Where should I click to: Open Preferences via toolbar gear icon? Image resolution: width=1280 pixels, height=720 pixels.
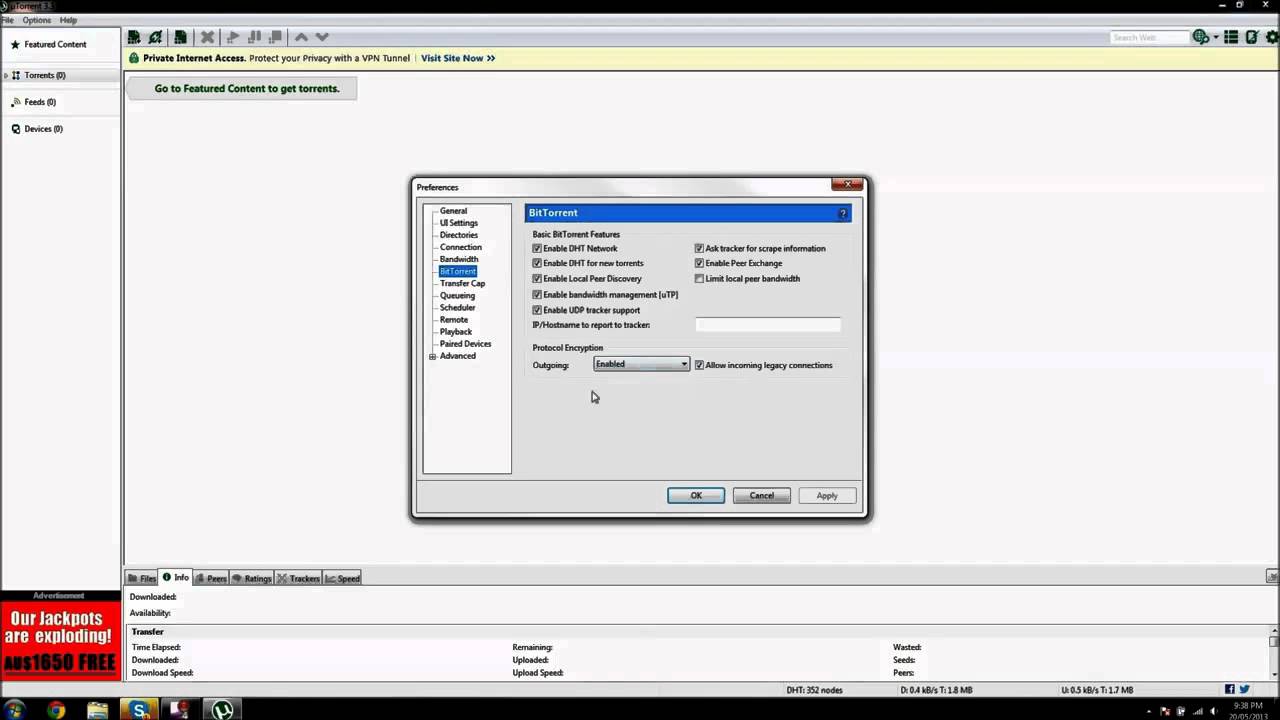1272,37
